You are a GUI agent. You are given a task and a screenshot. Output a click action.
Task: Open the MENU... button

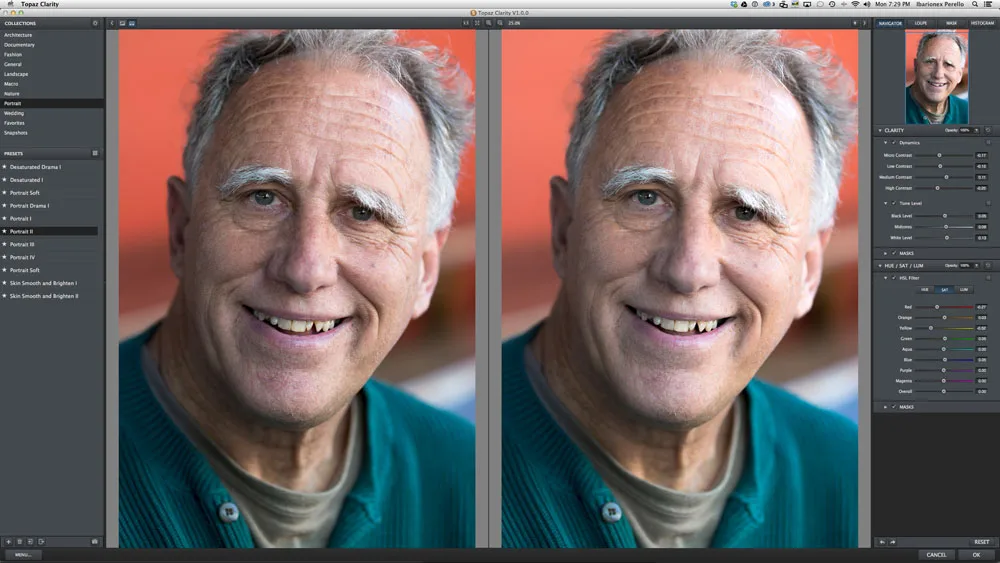point(23,555)
